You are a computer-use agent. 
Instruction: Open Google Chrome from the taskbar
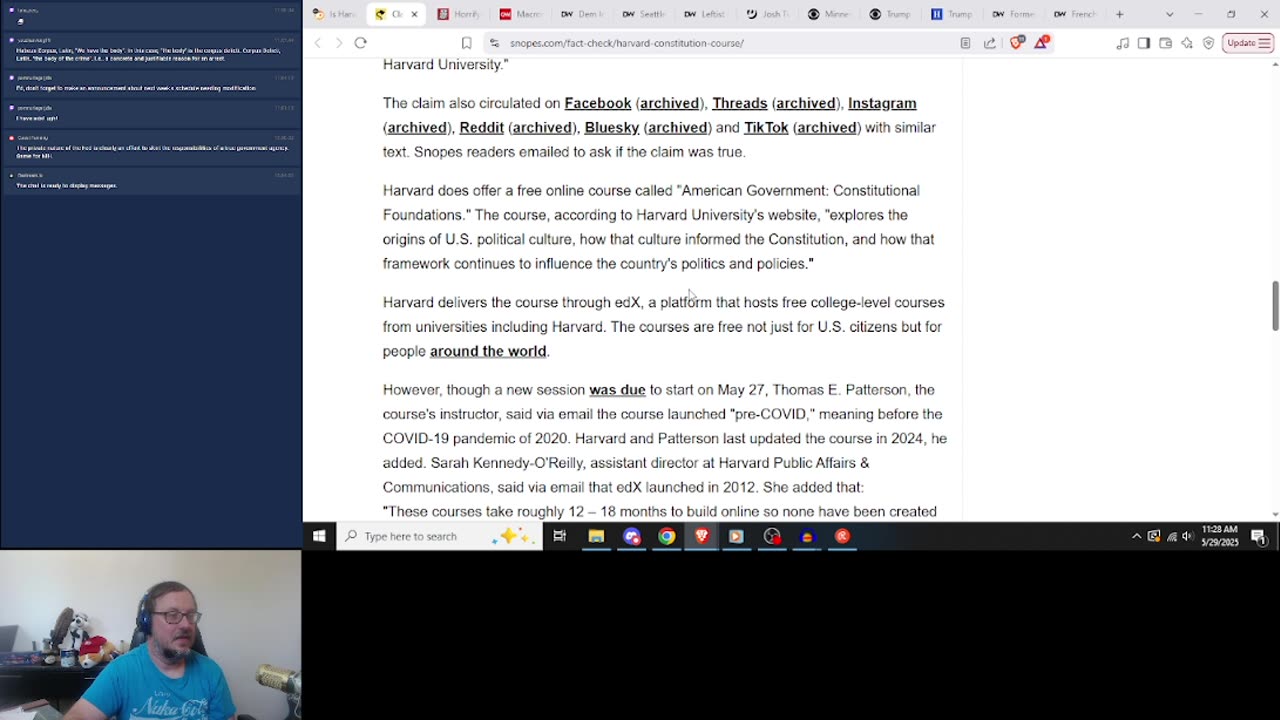666,536
